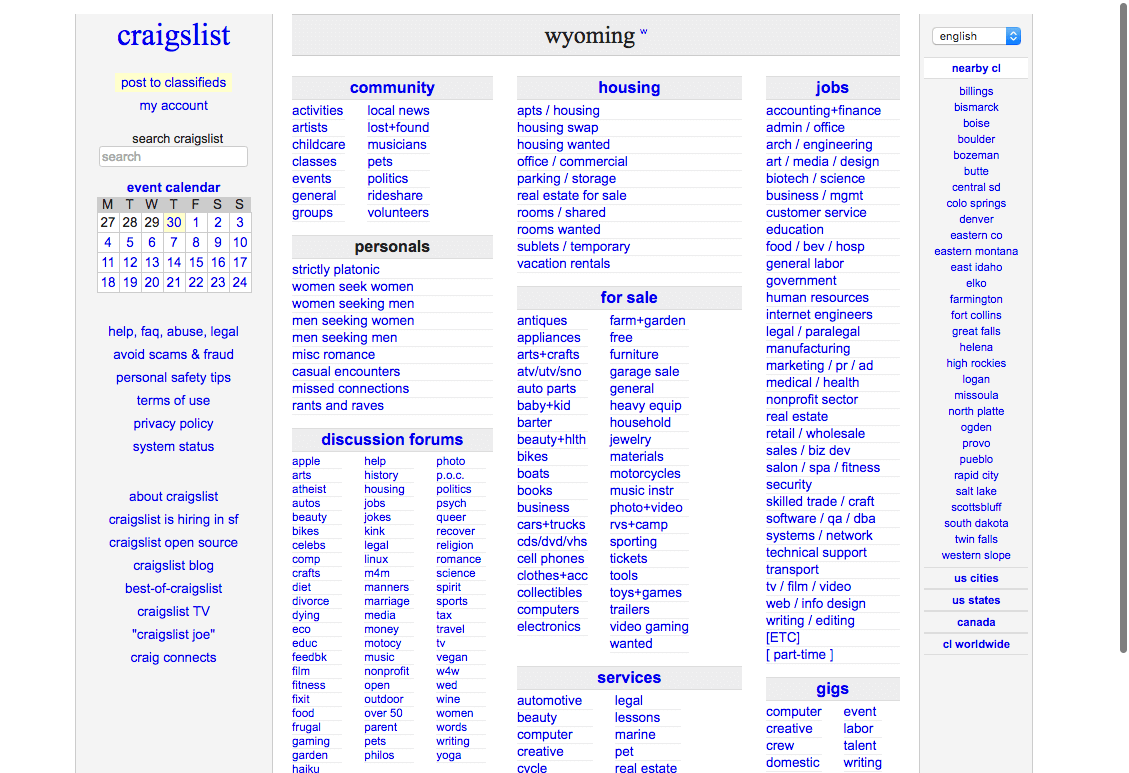
Task: Open the privacy policy
Action: [172, 423]
